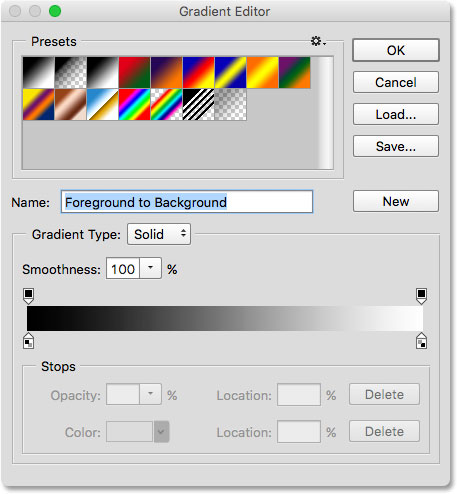Open the Presets gear menu
Screen dimensions: 457x494
pos(318,41)
